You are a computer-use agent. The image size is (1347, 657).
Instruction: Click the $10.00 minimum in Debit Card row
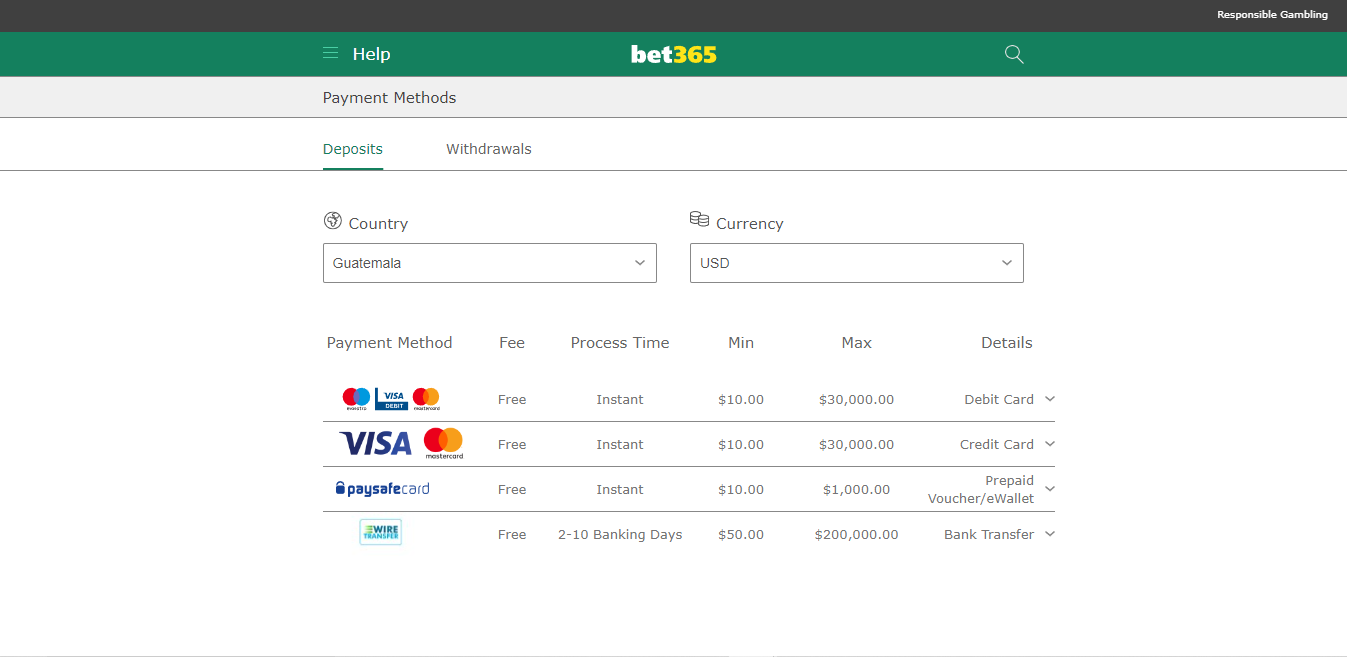click(741, 399)
